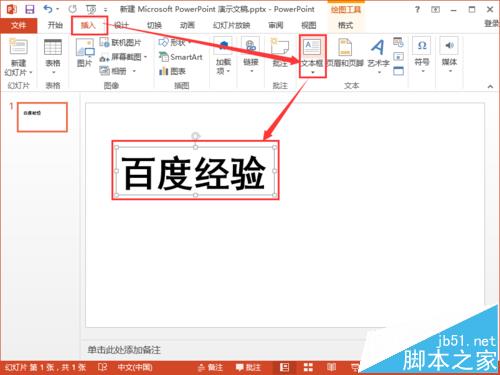500x375 pixels.
Task: Switch to the 设计 ribbon tab
Action: point(121,25)
